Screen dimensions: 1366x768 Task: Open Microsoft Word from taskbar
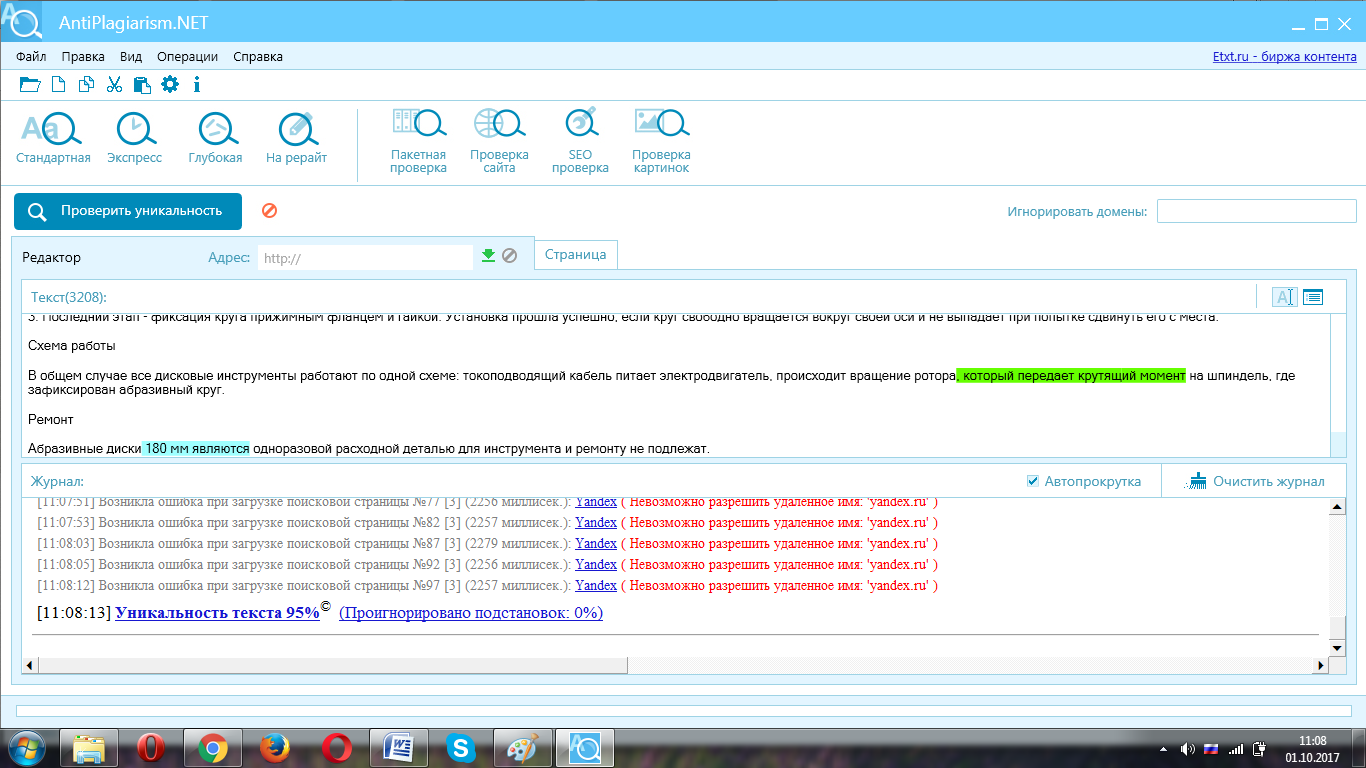point(399,748)
